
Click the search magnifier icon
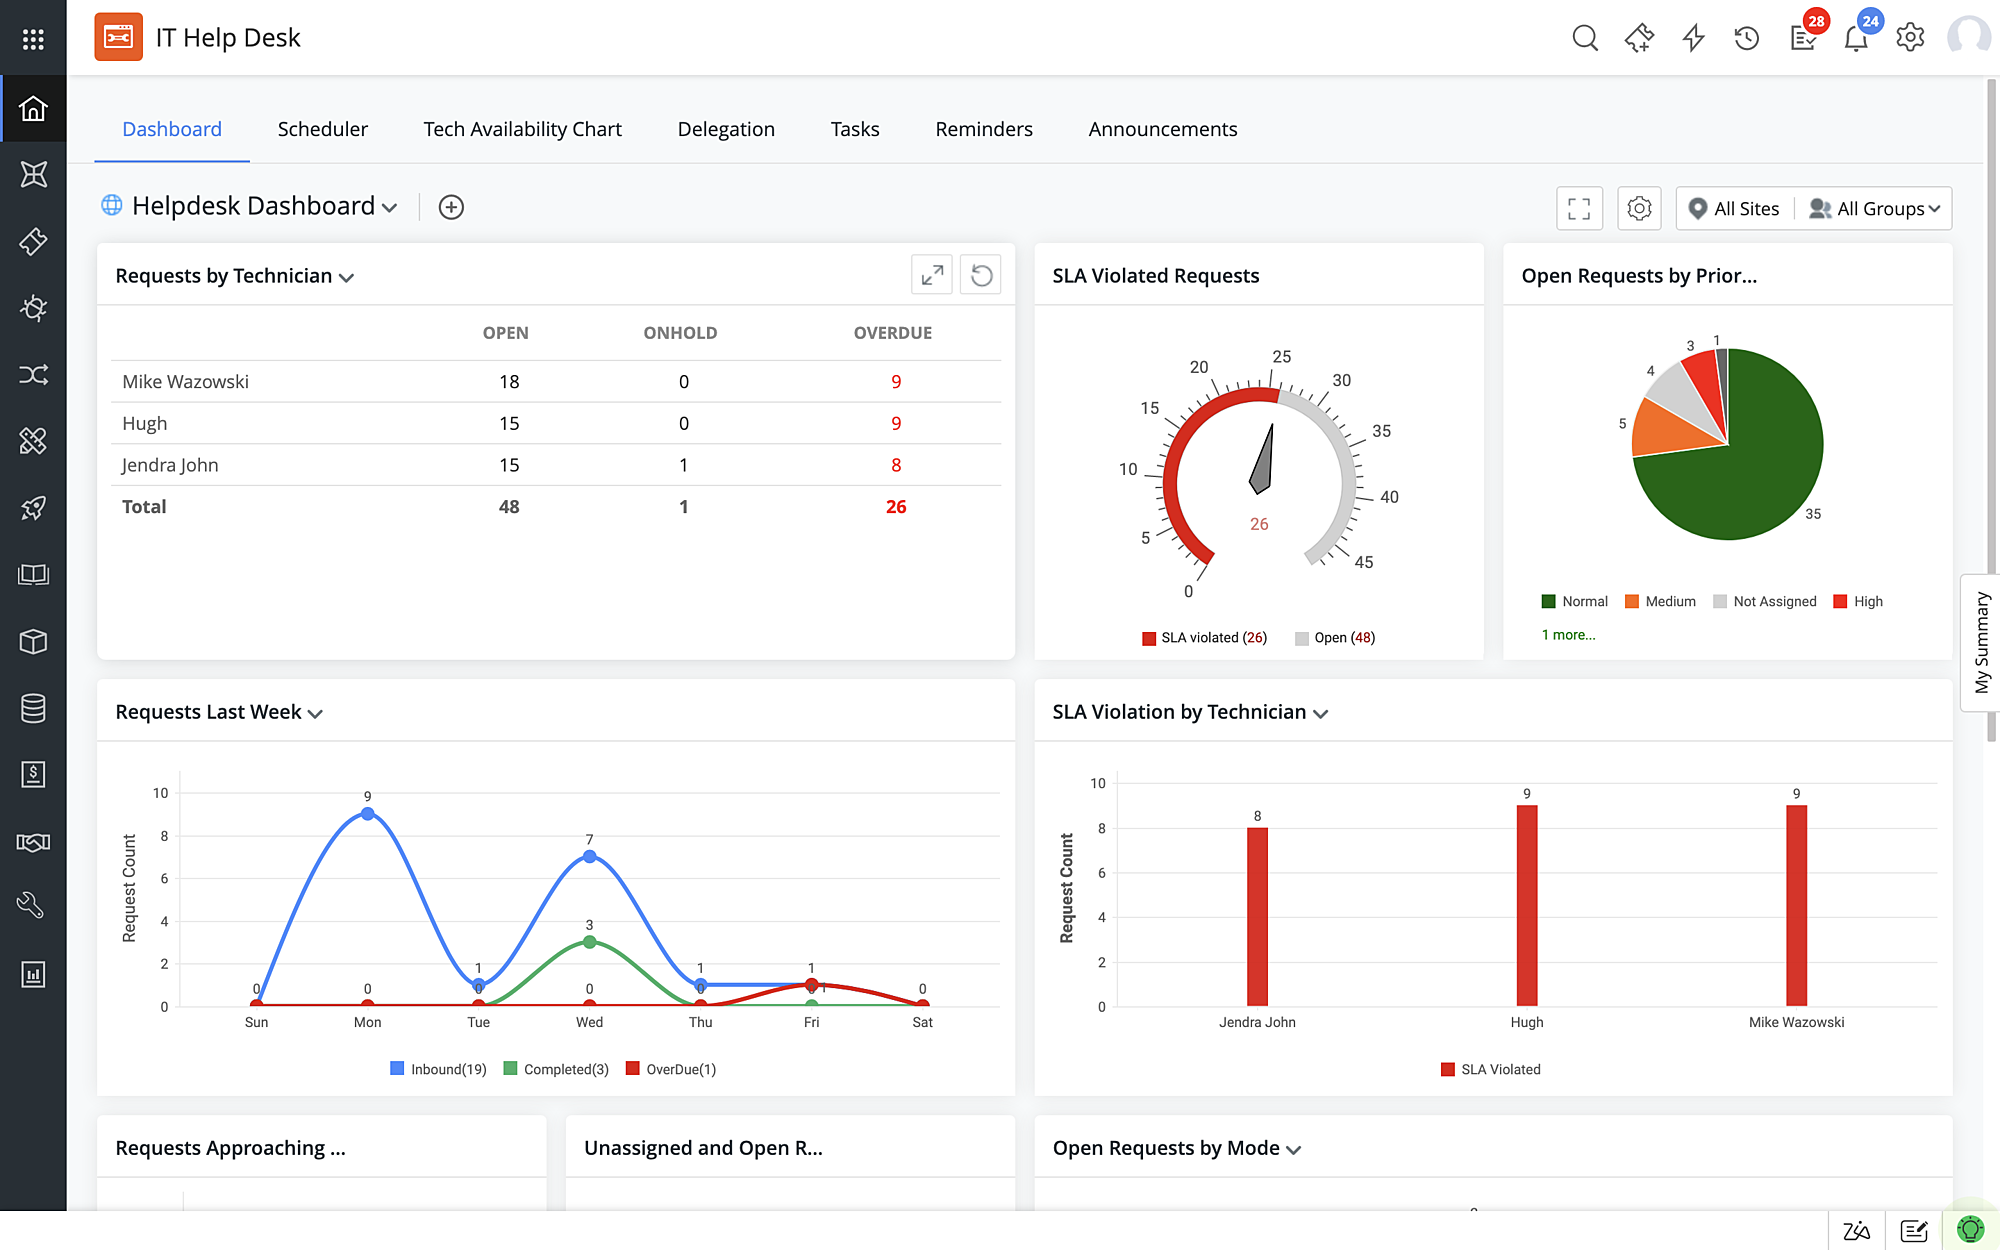click(1584, 38)
